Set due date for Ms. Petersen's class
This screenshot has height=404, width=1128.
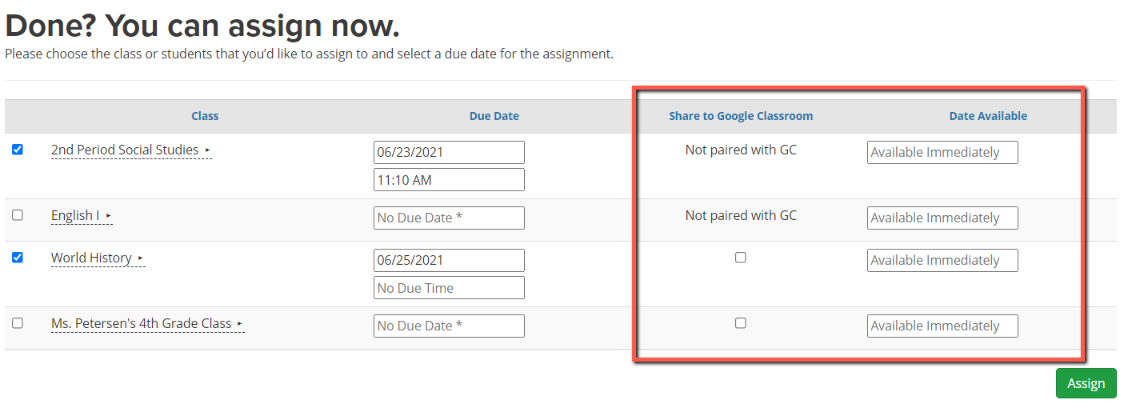(x=449, y=326)
